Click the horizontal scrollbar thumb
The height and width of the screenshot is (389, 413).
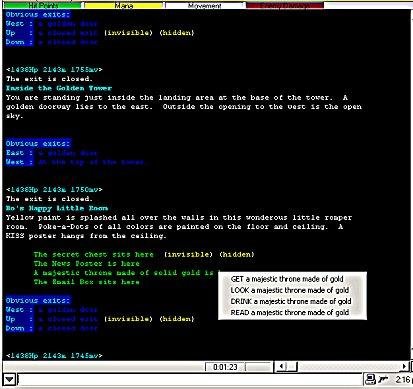(x=292, y=367)
